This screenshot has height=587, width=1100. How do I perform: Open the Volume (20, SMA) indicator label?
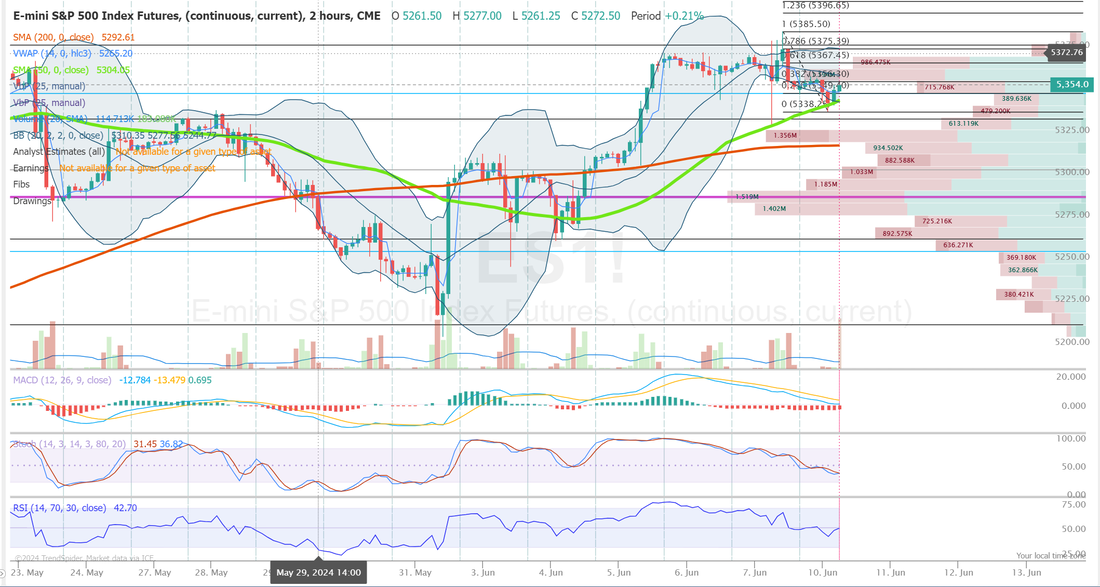point(51,119)
